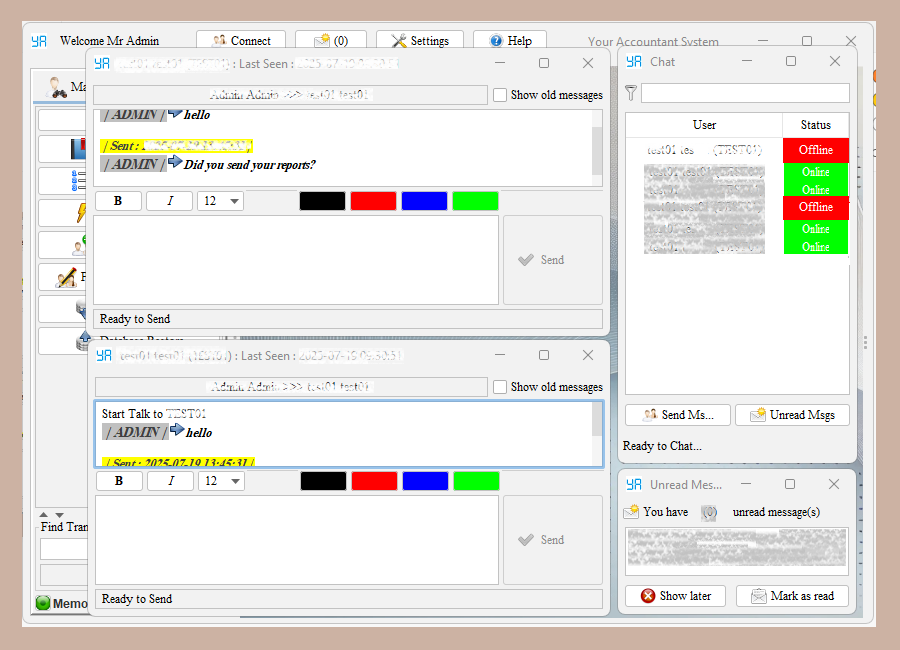The image size is (900, 650).
Task: Pick green text color in lower chat window
Action: coord(476,481)
